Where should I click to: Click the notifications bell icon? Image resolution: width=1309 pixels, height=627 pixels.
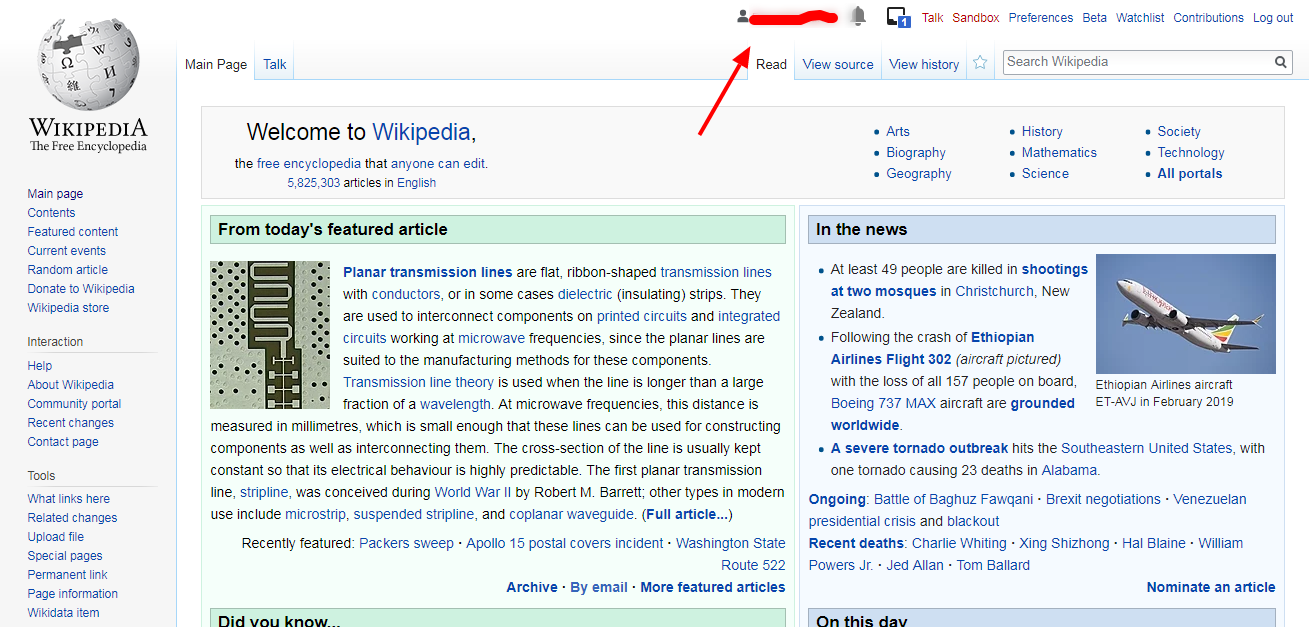coord(858,16)
